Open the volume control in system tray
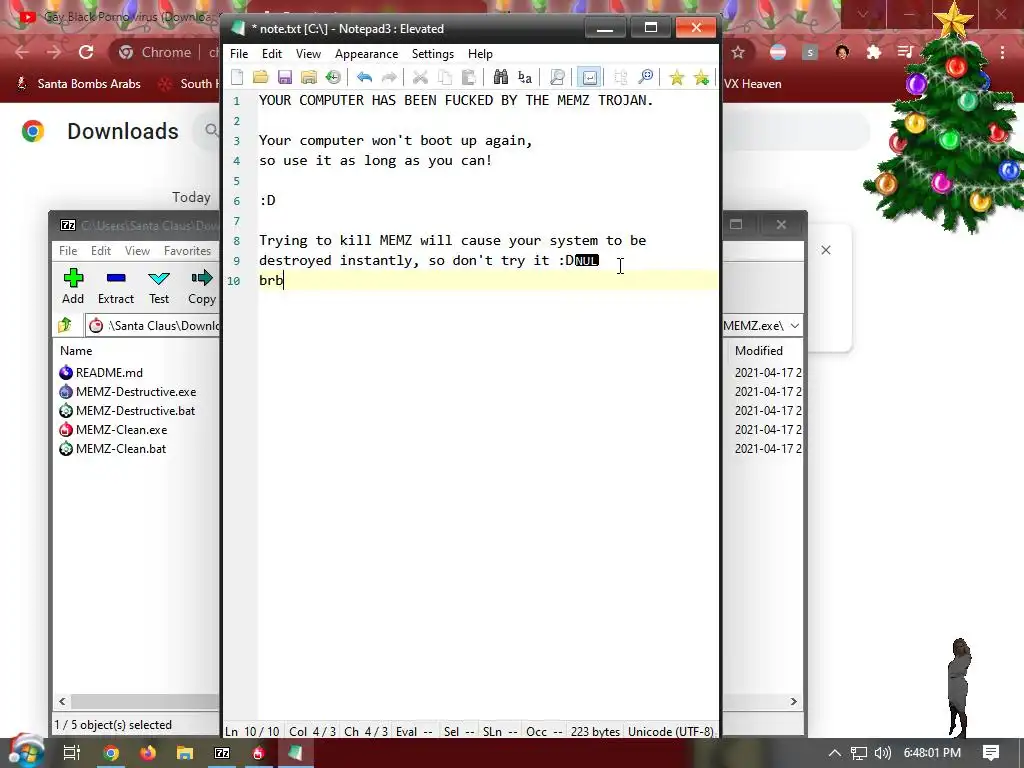This screenshot has width=1024, height=768. (x=883, y=753)
